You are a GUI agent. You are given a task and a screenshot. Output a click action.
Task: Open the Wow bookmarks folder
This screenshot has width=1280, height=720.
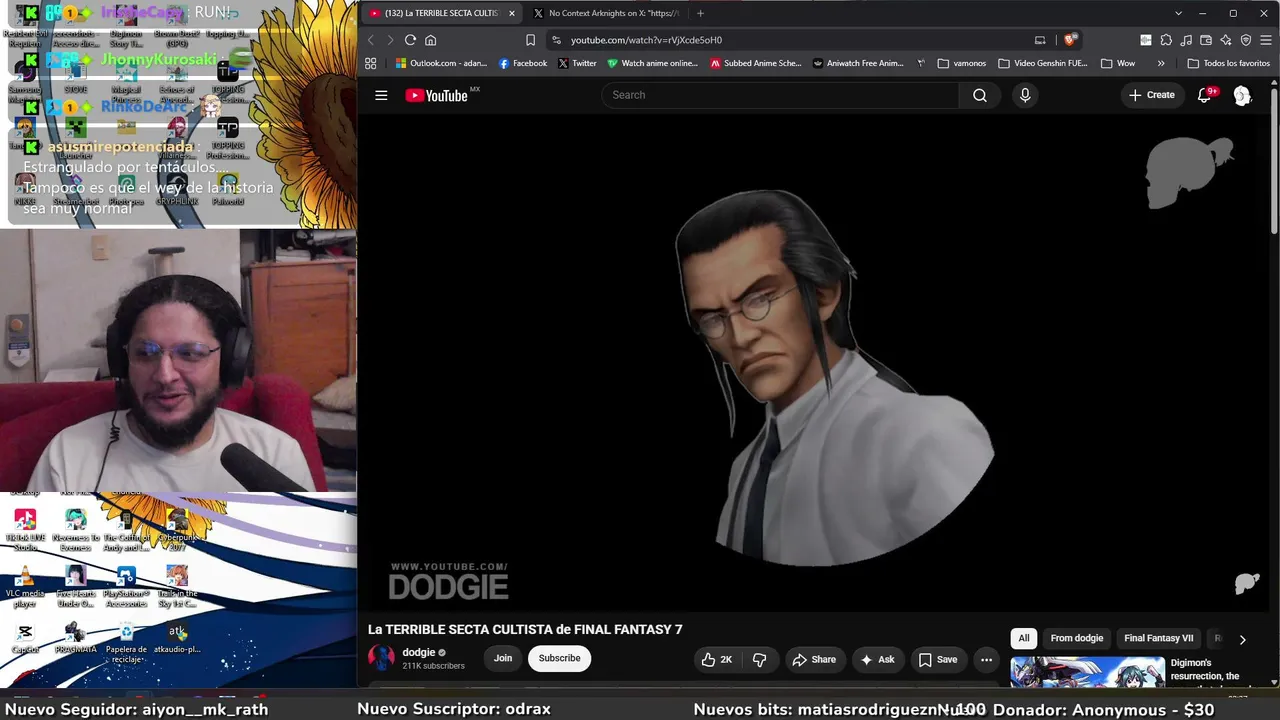[1118, 63]
